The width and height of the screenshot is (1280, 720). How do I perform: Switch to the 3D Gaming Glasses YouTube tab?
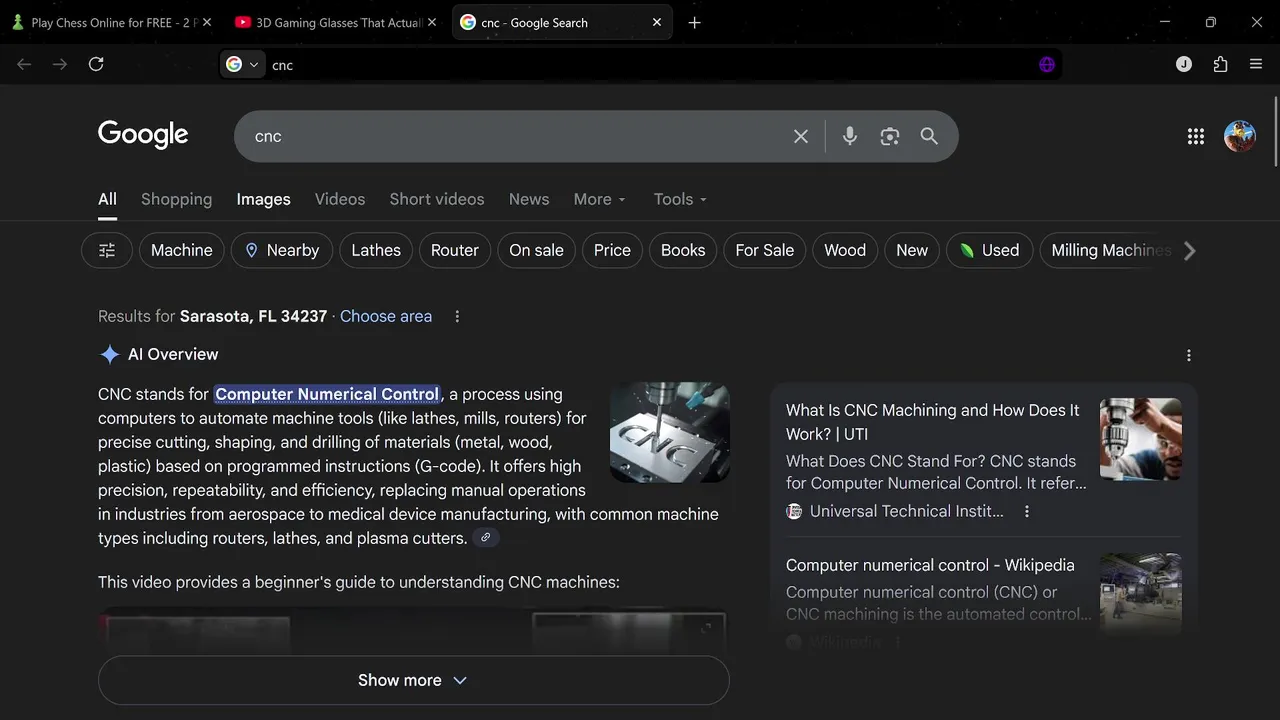coord(335,22)
